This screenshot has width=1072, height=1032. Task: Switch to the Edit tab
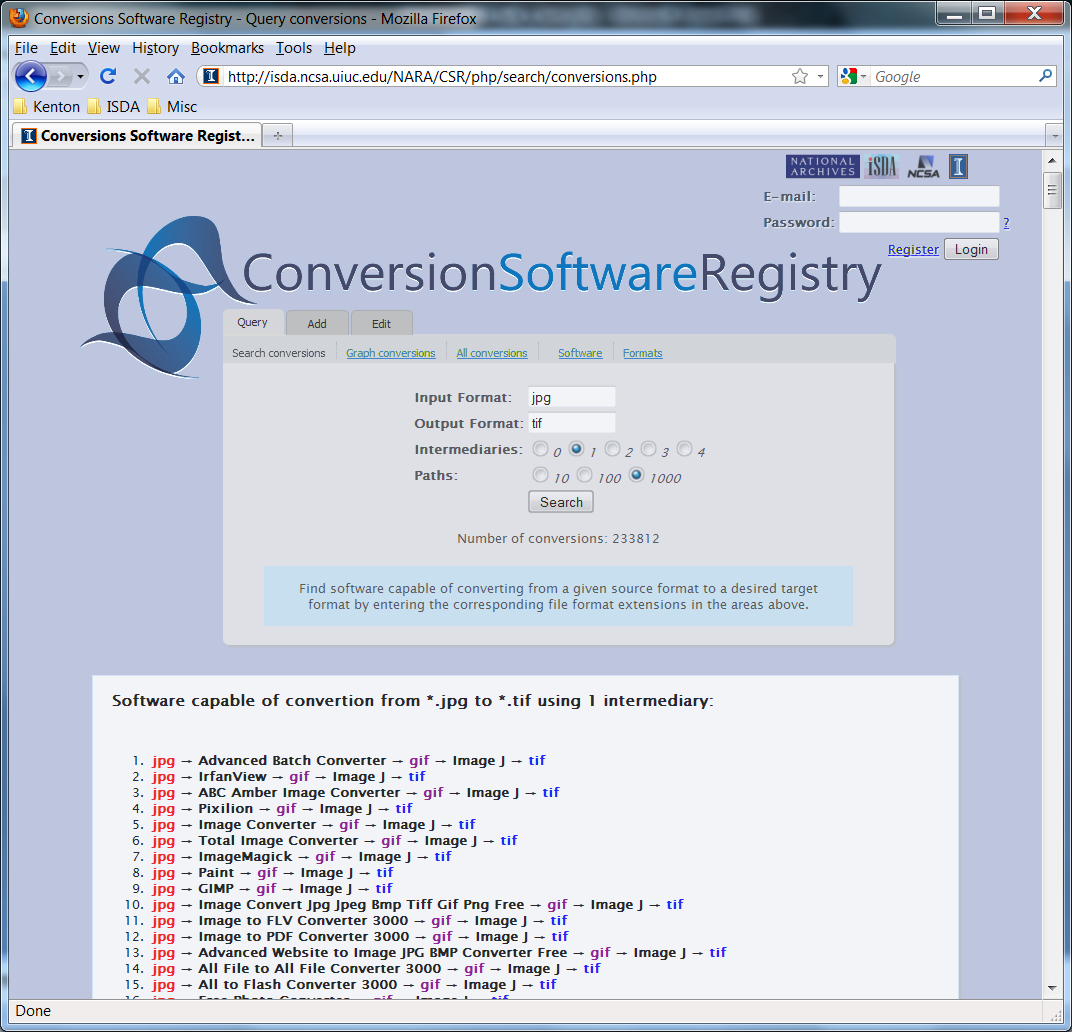pyautogui.click(x=381, y=323)
